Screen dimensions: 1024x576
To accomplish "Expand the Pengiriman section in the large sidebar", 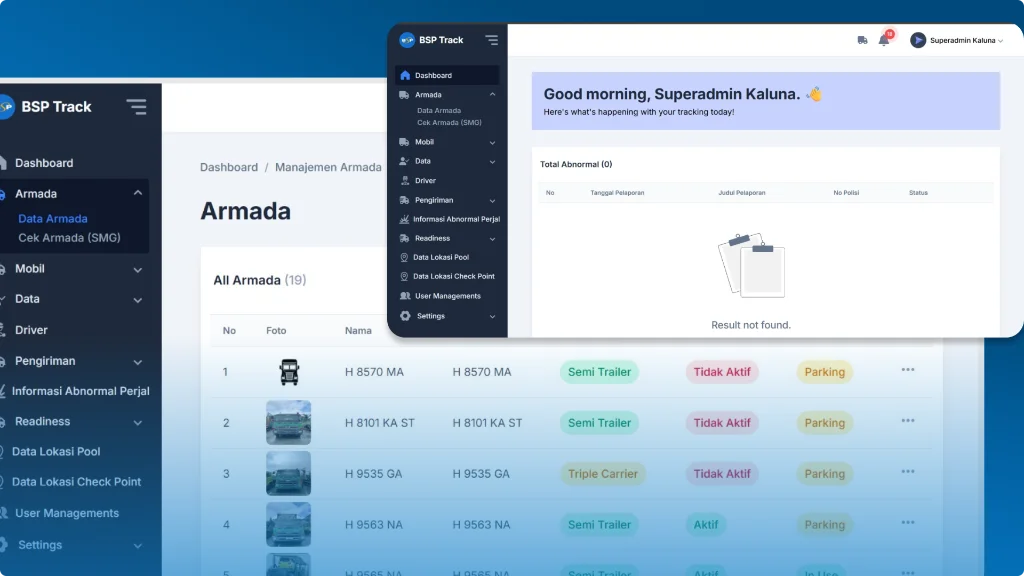I will pyautogui.click(x=138, y=361).
